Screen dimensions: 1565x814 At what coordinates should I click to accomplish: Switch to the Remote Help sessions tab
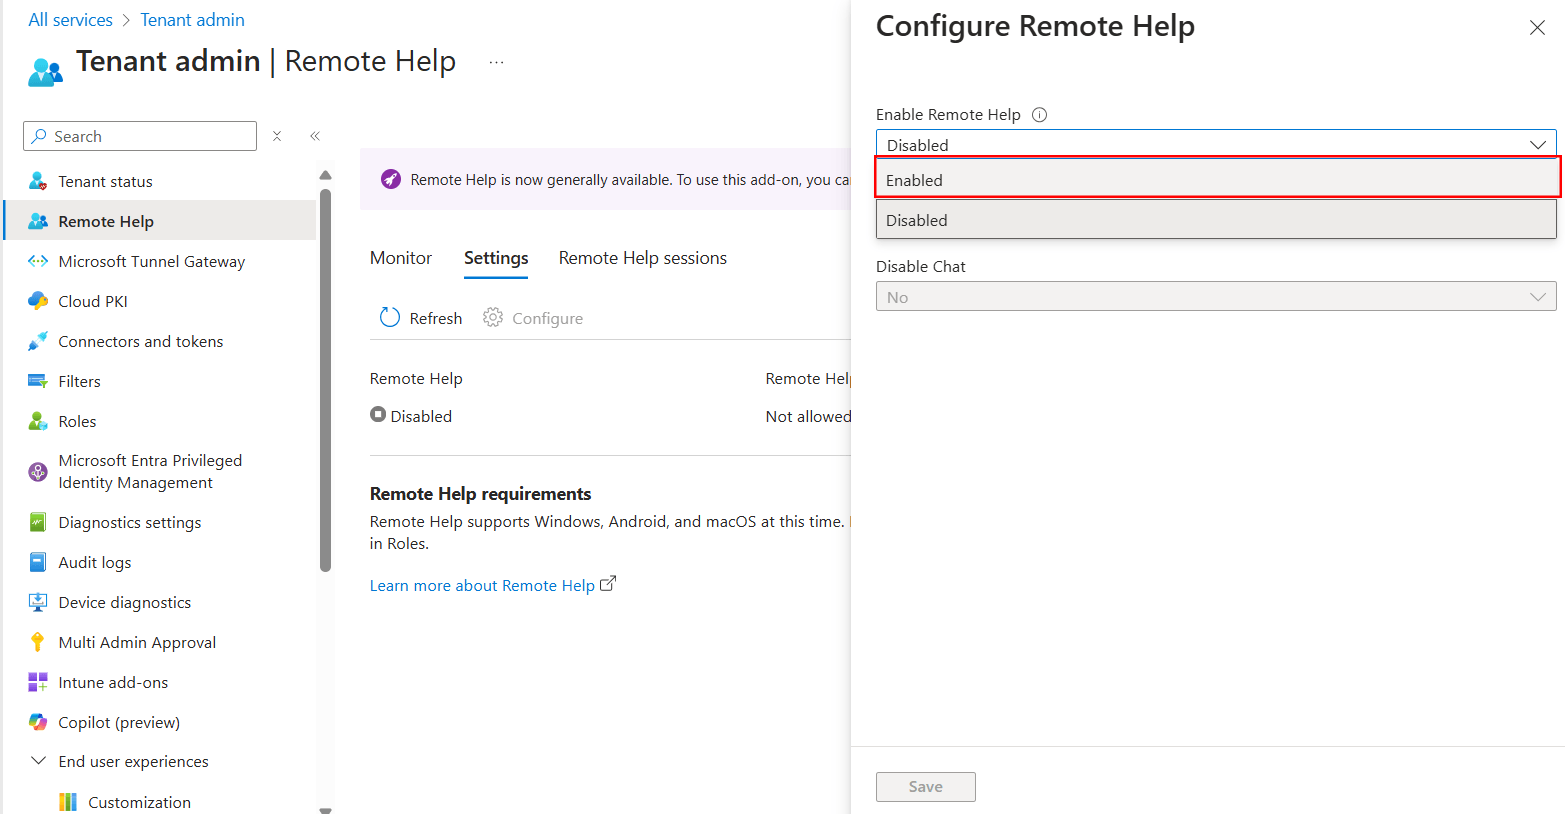(643, 258)
